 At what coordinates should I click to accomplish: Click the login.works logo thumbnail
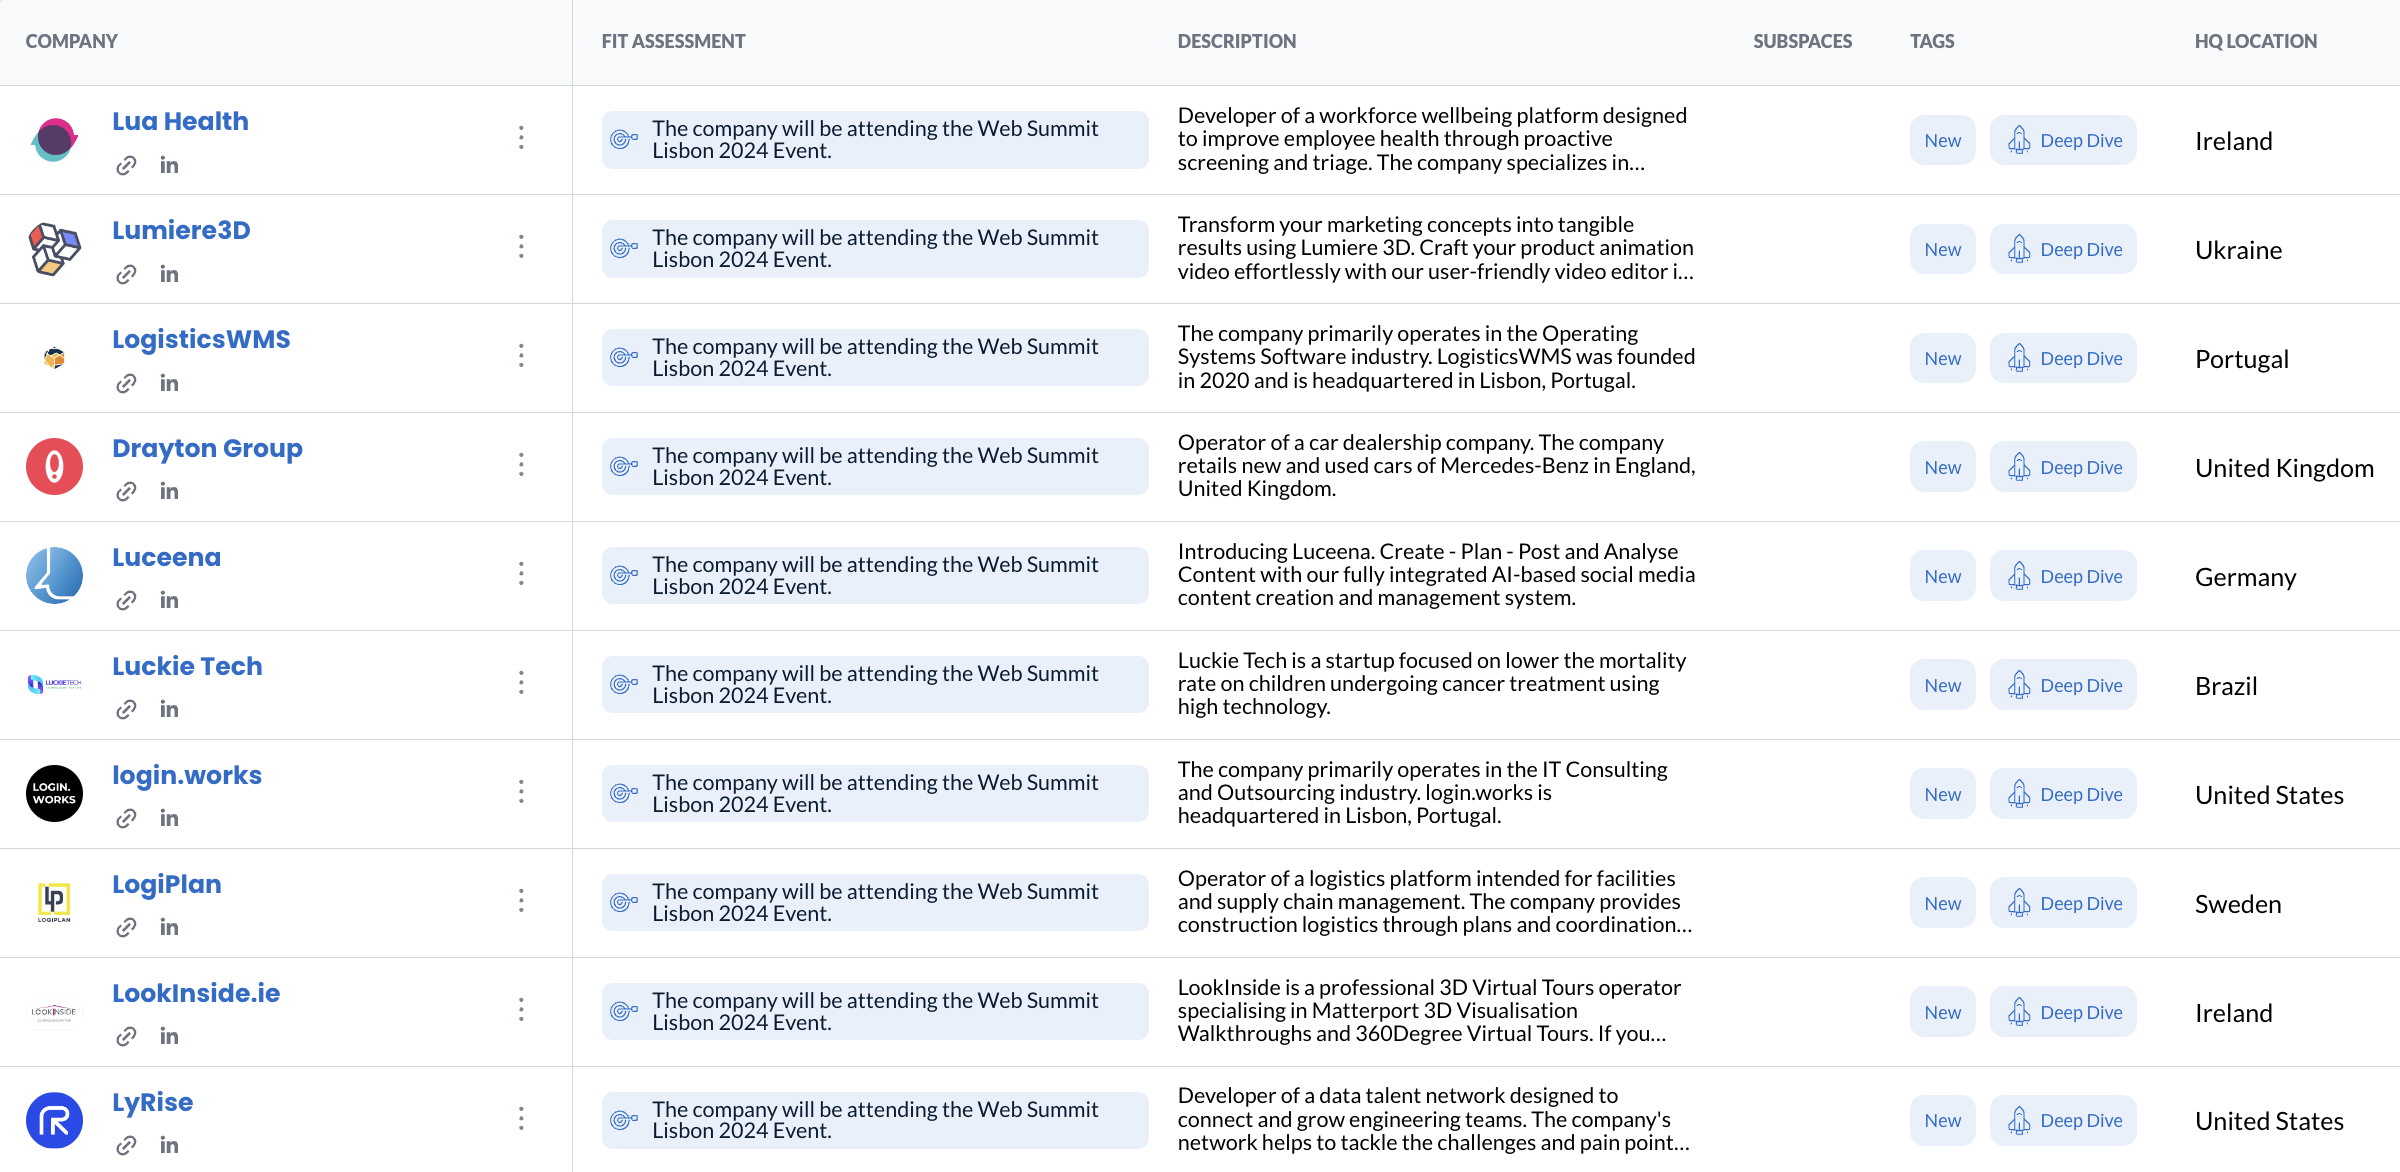coord(54,793)
